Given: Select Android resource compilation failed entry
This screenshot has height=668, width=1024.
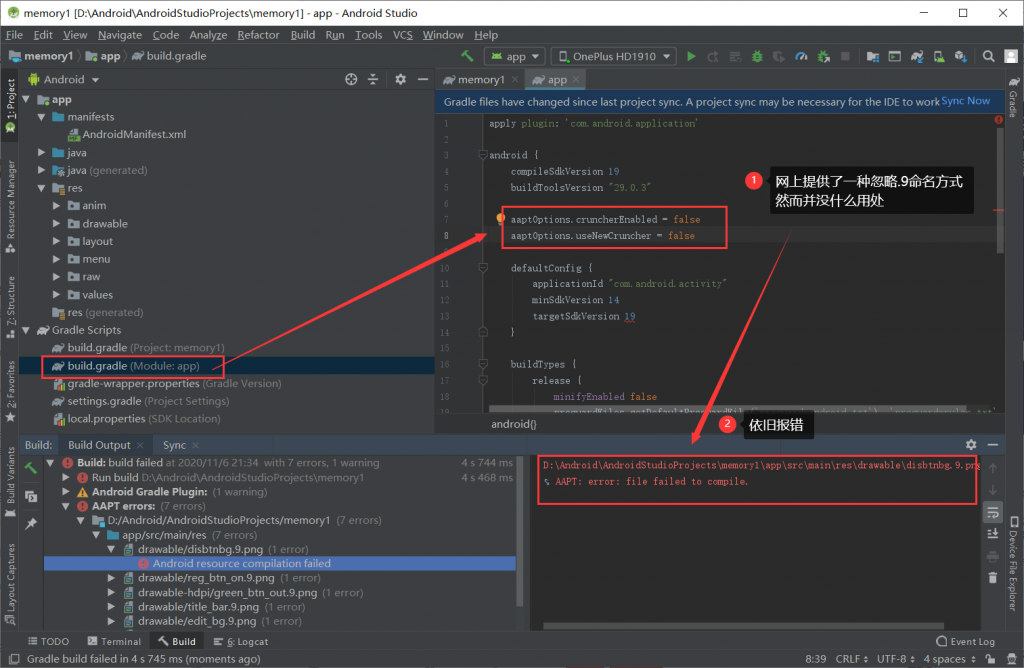Looking at the screenshot, I should pos(242,564).
